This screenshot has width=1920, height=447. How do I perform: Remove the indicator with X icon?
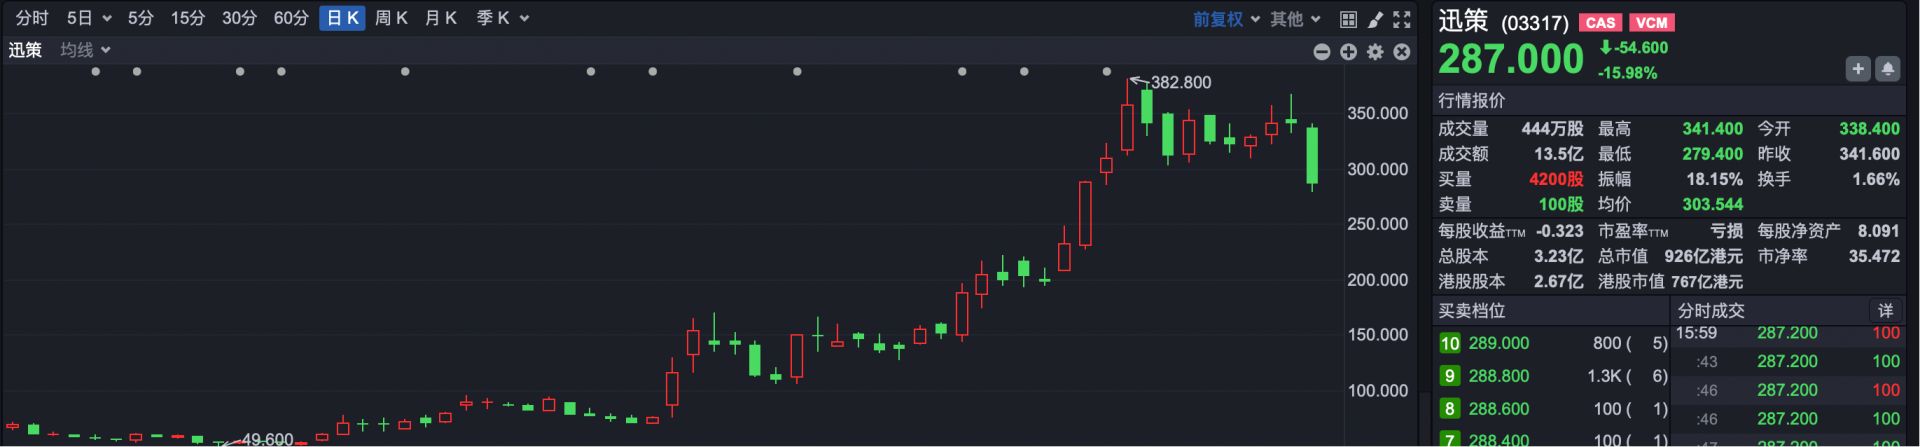point(1402,52)
